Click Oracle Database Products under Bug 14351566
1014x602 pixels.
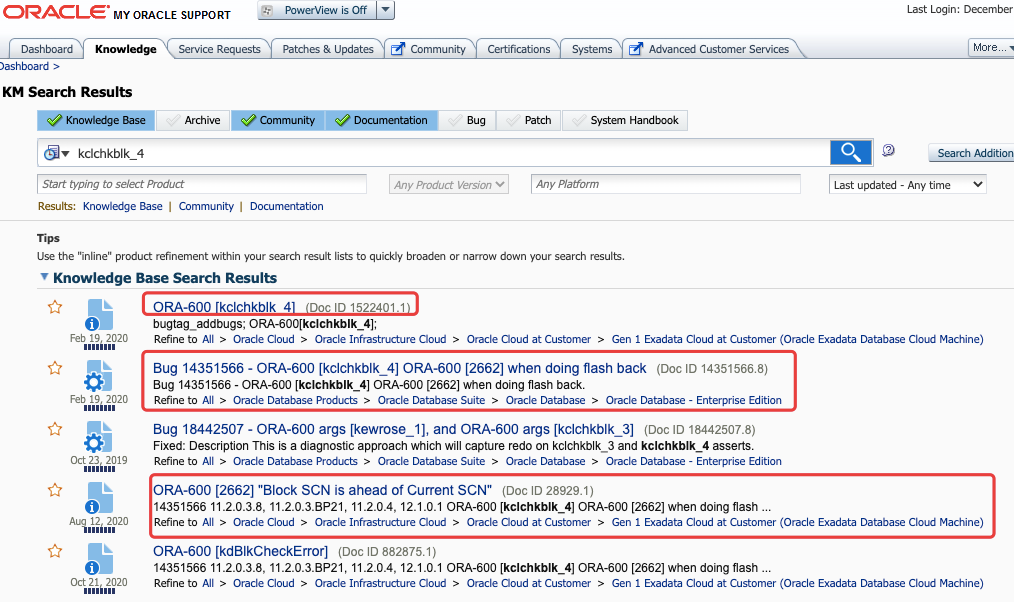tap(295, 400)
